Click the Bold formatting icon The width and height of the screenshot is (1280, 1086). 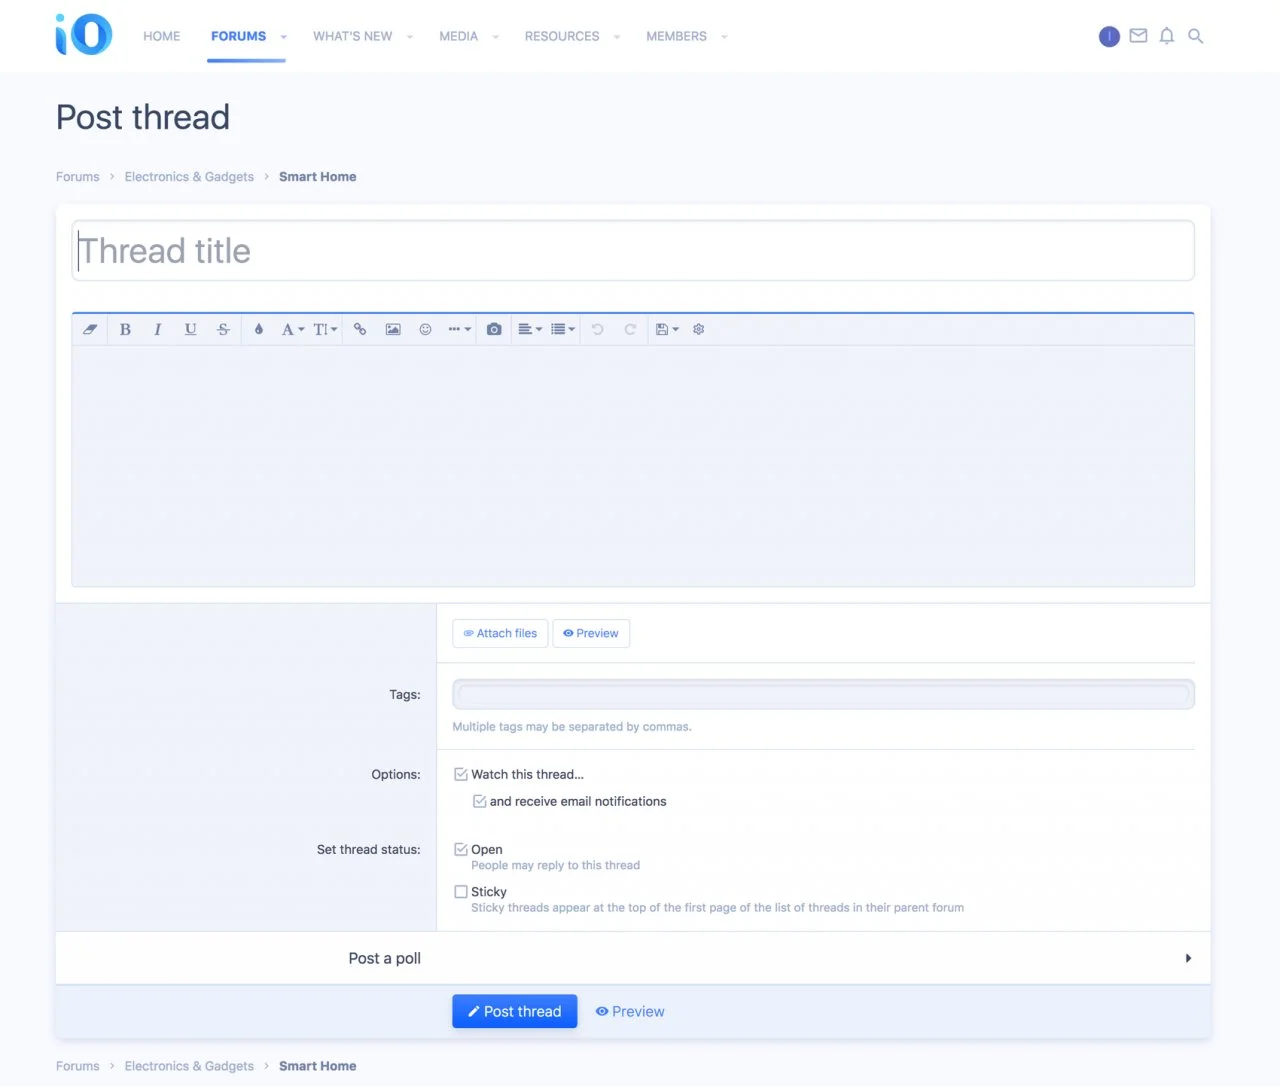pyautogui.click(x=125, y=329)
